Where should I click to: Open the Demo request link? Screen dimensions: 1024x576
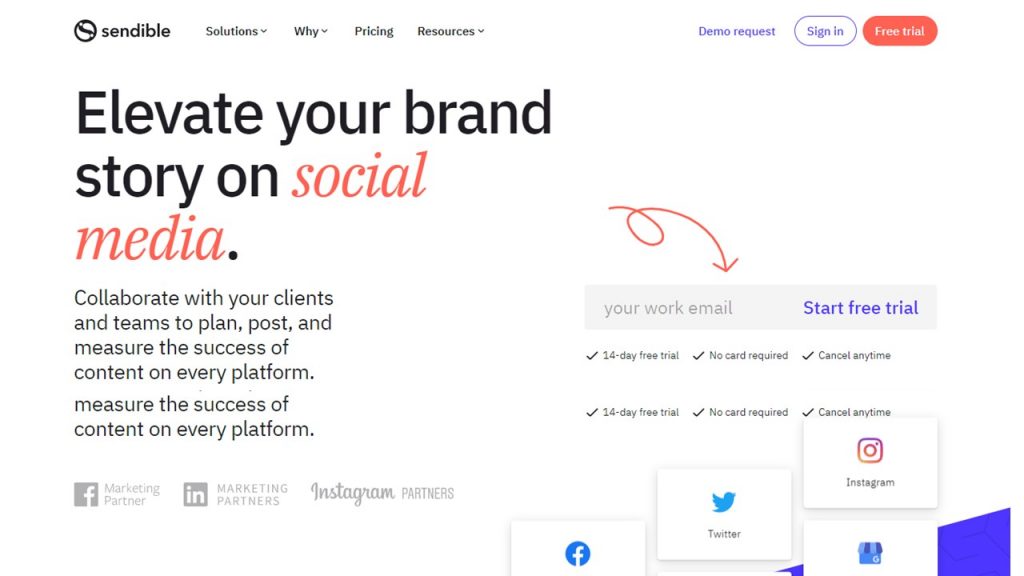[x=737, y=31]
